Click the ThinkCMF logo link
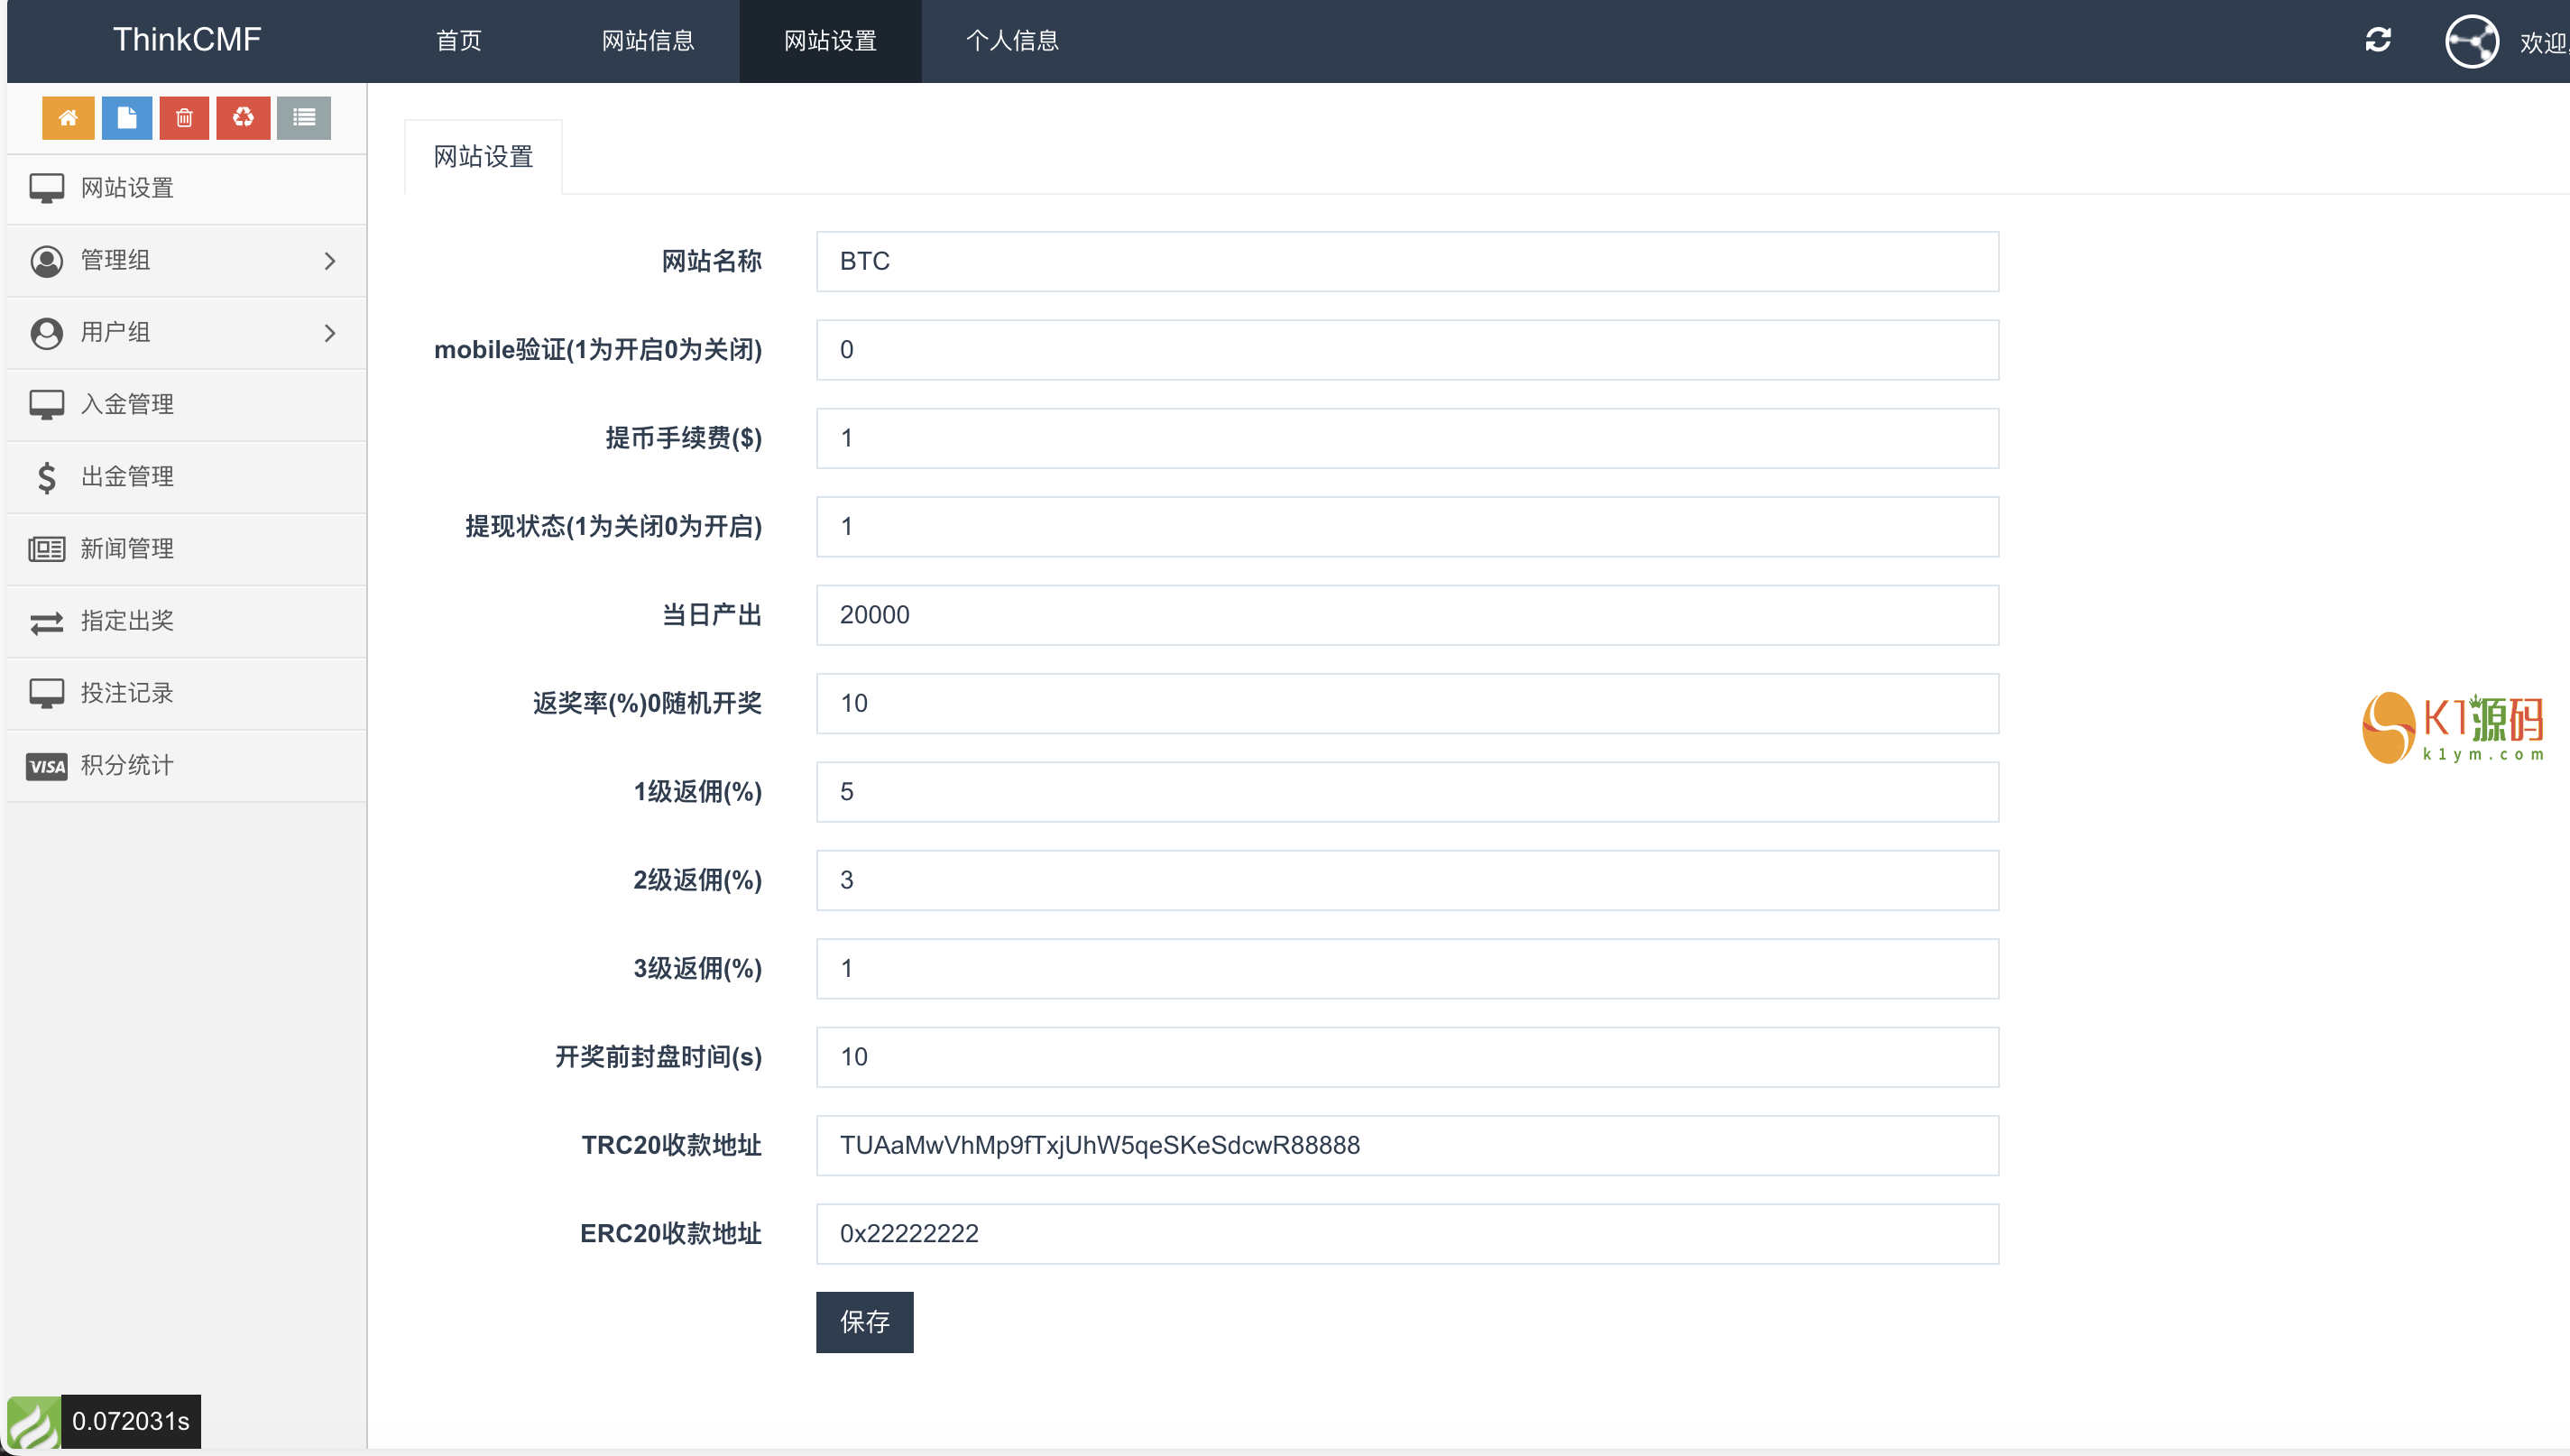The width and height of the screenshot is (2570, 1456). point(187,40)
